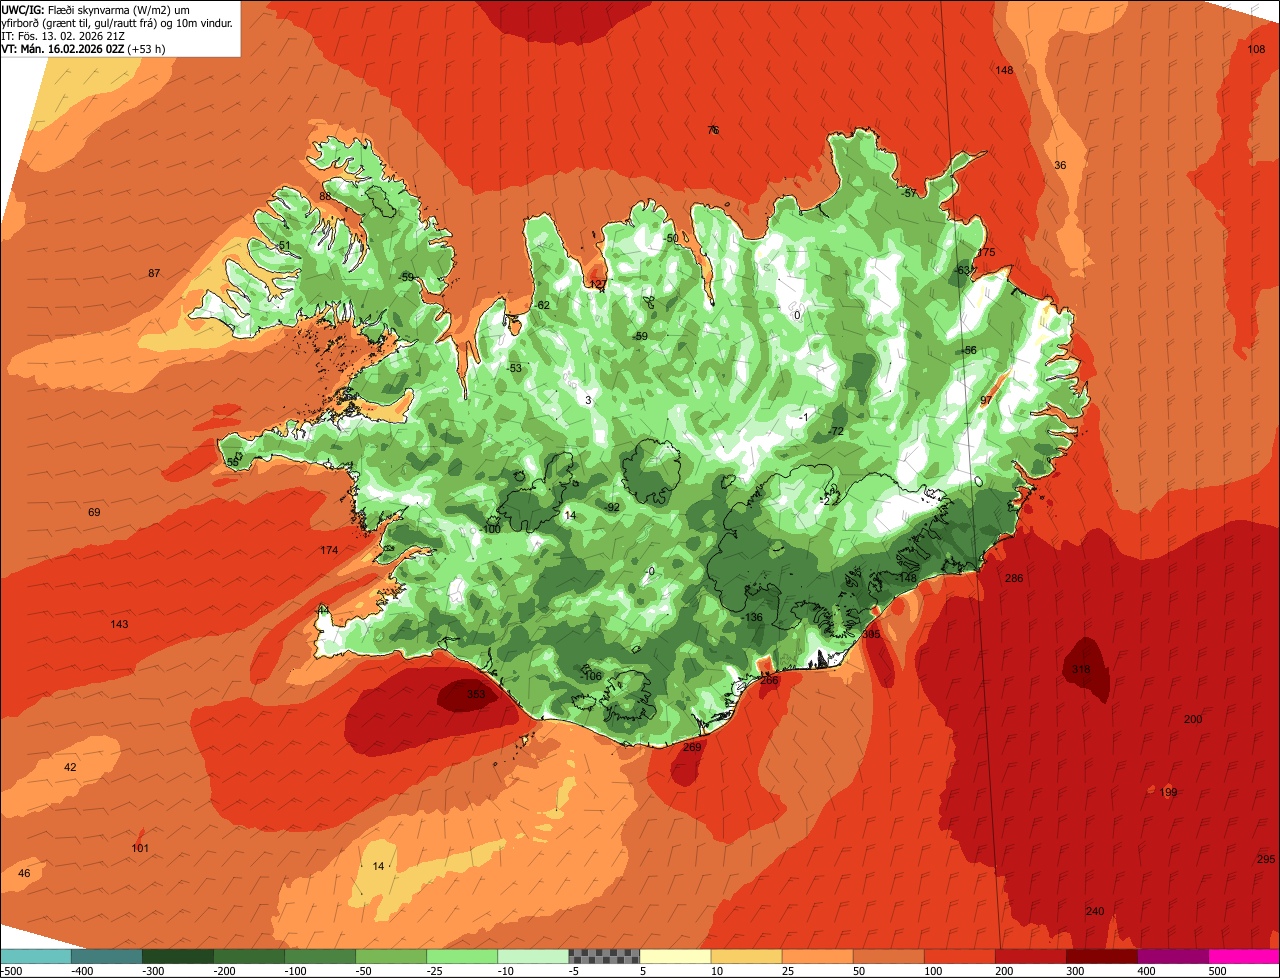Image resolution: width=1280 pixels, height=978 pixels.
Task: Click the map value 51 in the western Westfjords
Action: [x=284, y=245]
